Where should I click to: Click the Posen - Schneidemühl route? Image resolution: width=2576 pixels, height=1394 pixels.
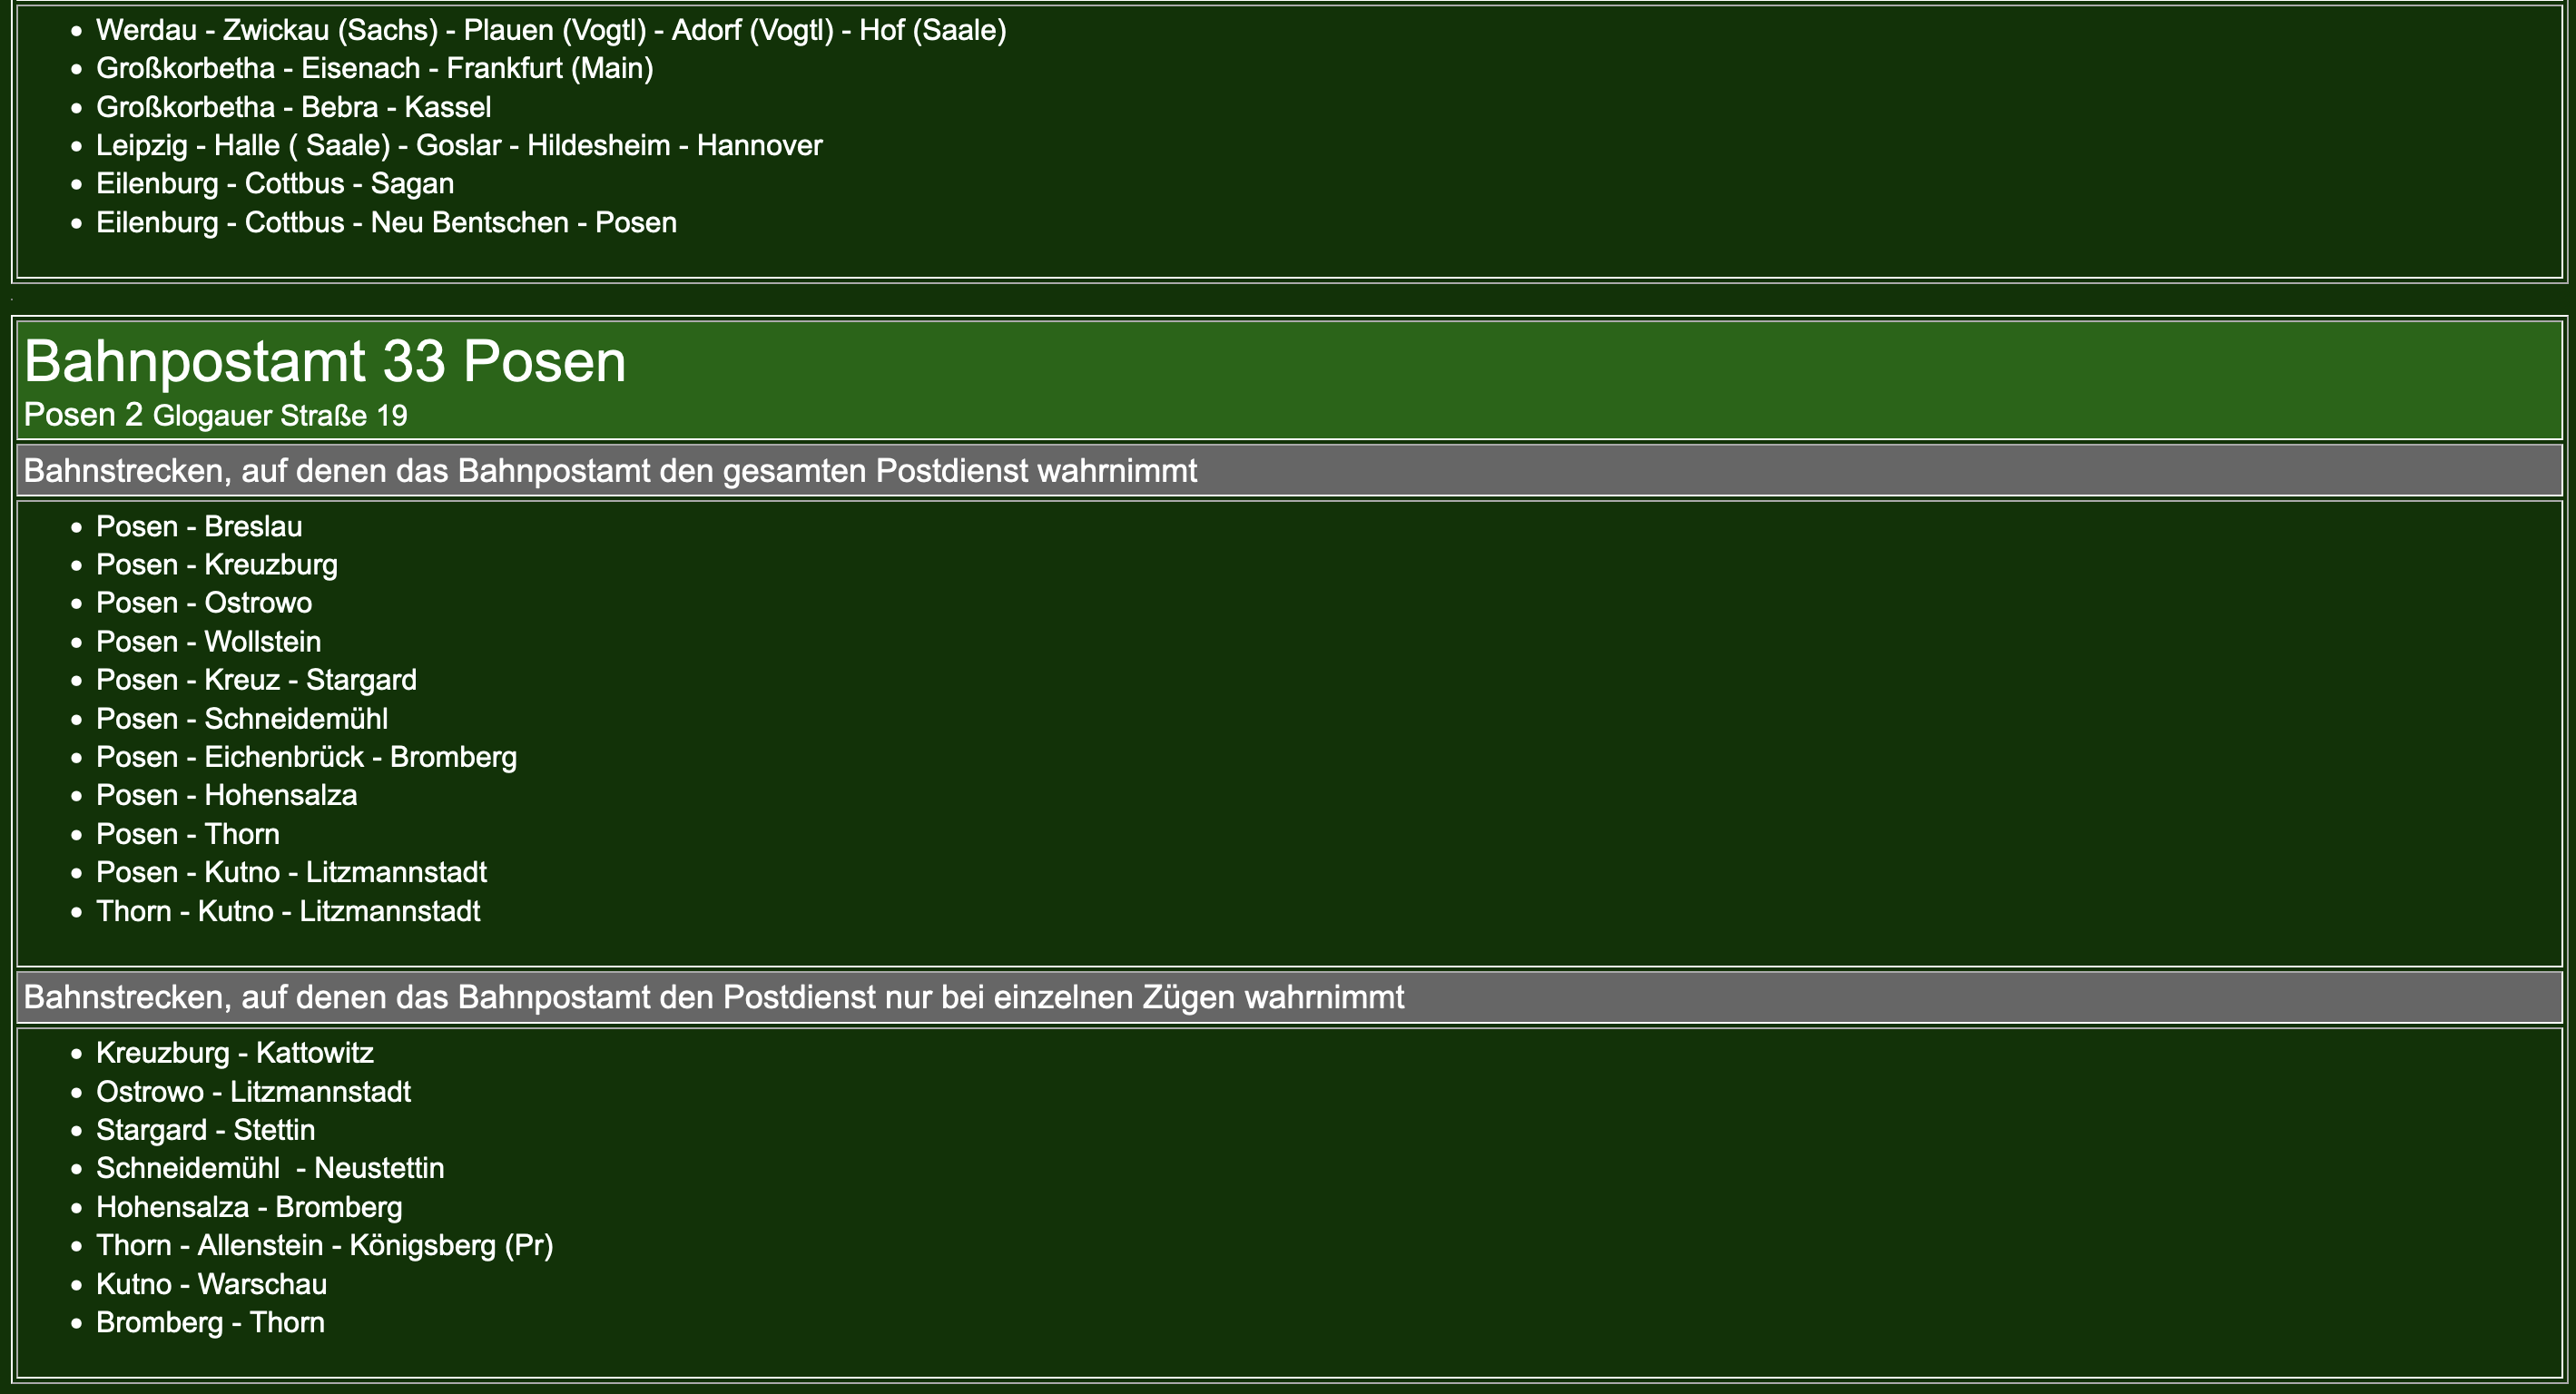[241, 719]
